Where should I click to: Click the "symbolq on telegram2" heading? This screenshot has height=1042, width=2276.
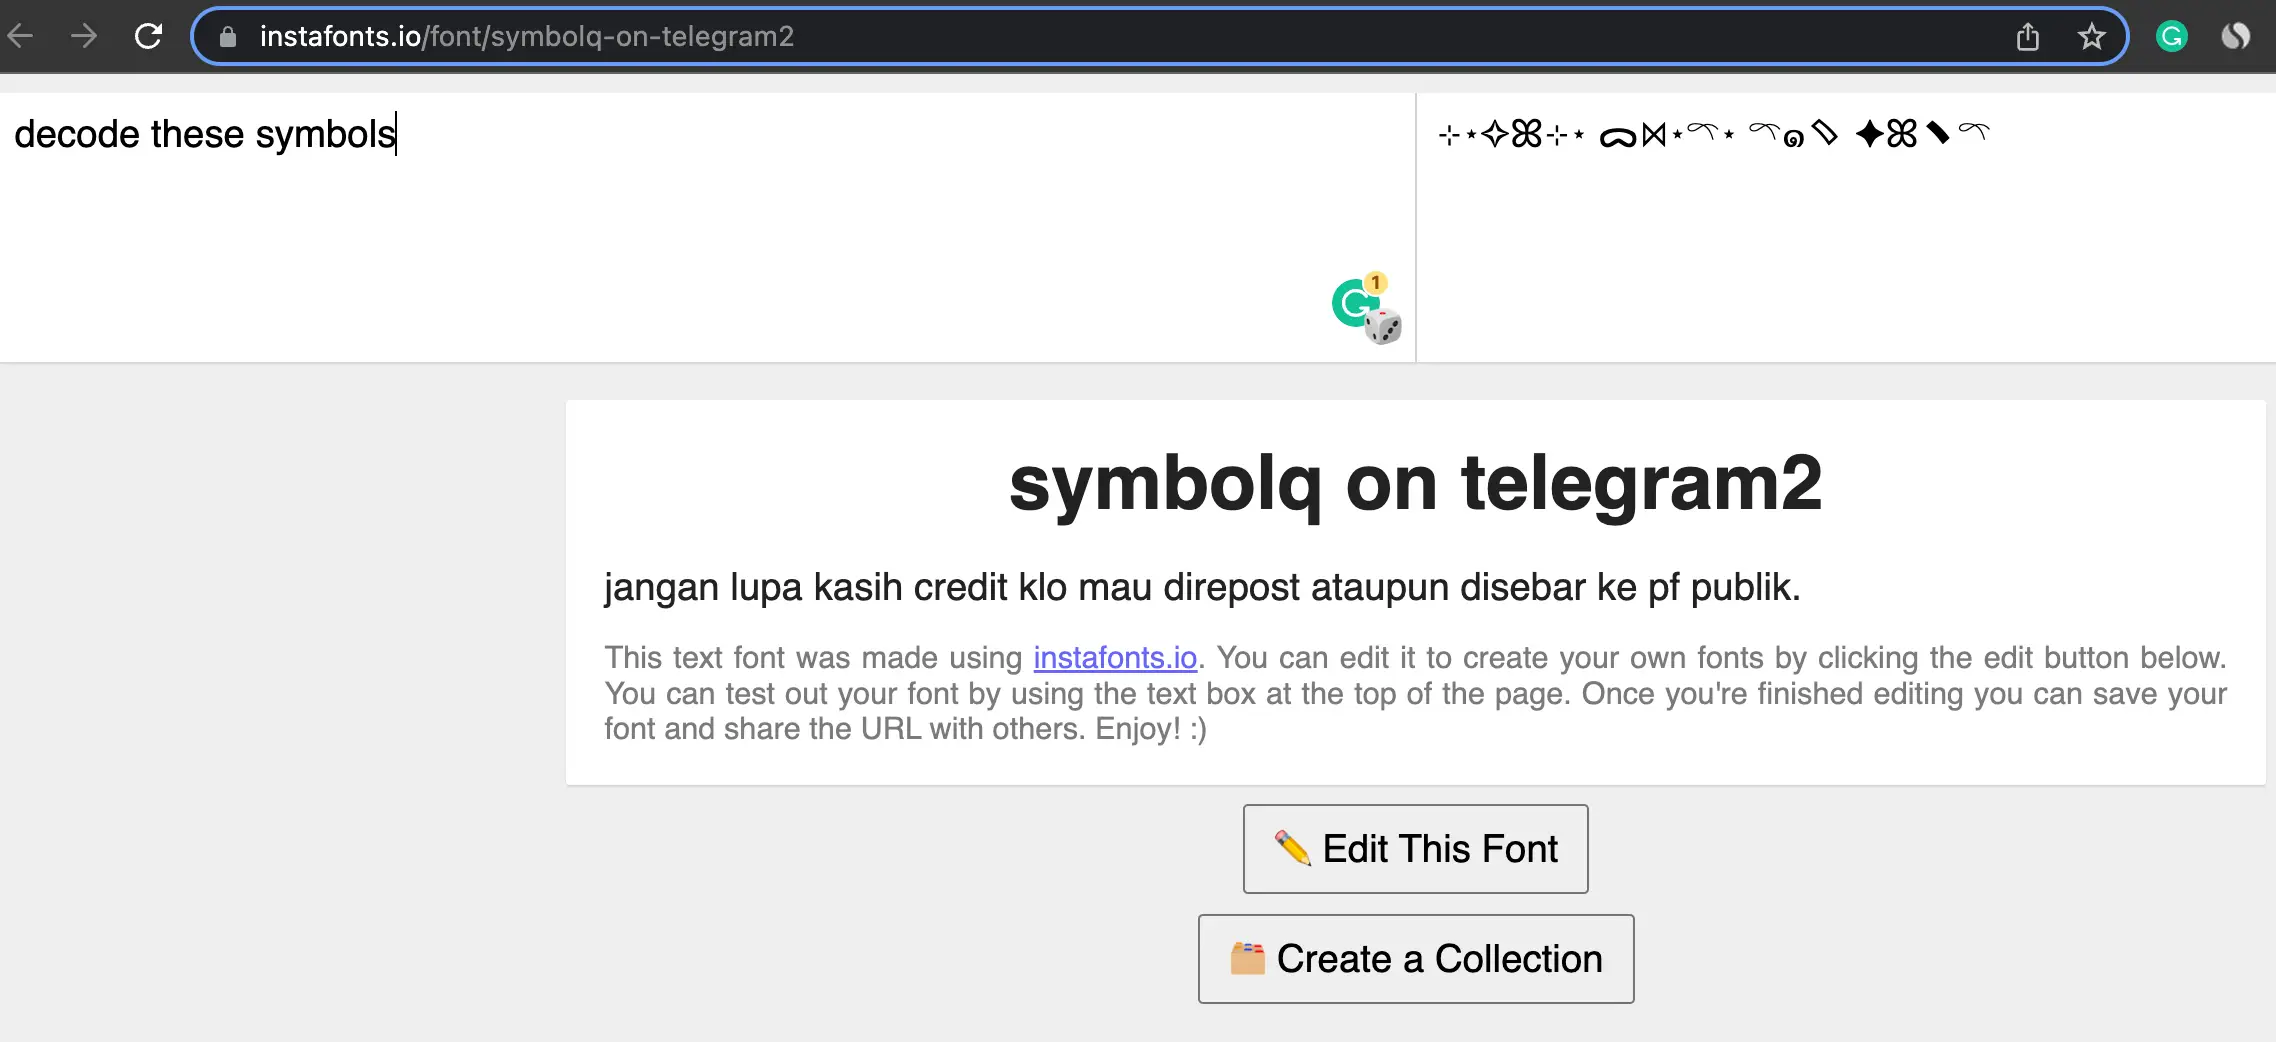click(1415, 484)
